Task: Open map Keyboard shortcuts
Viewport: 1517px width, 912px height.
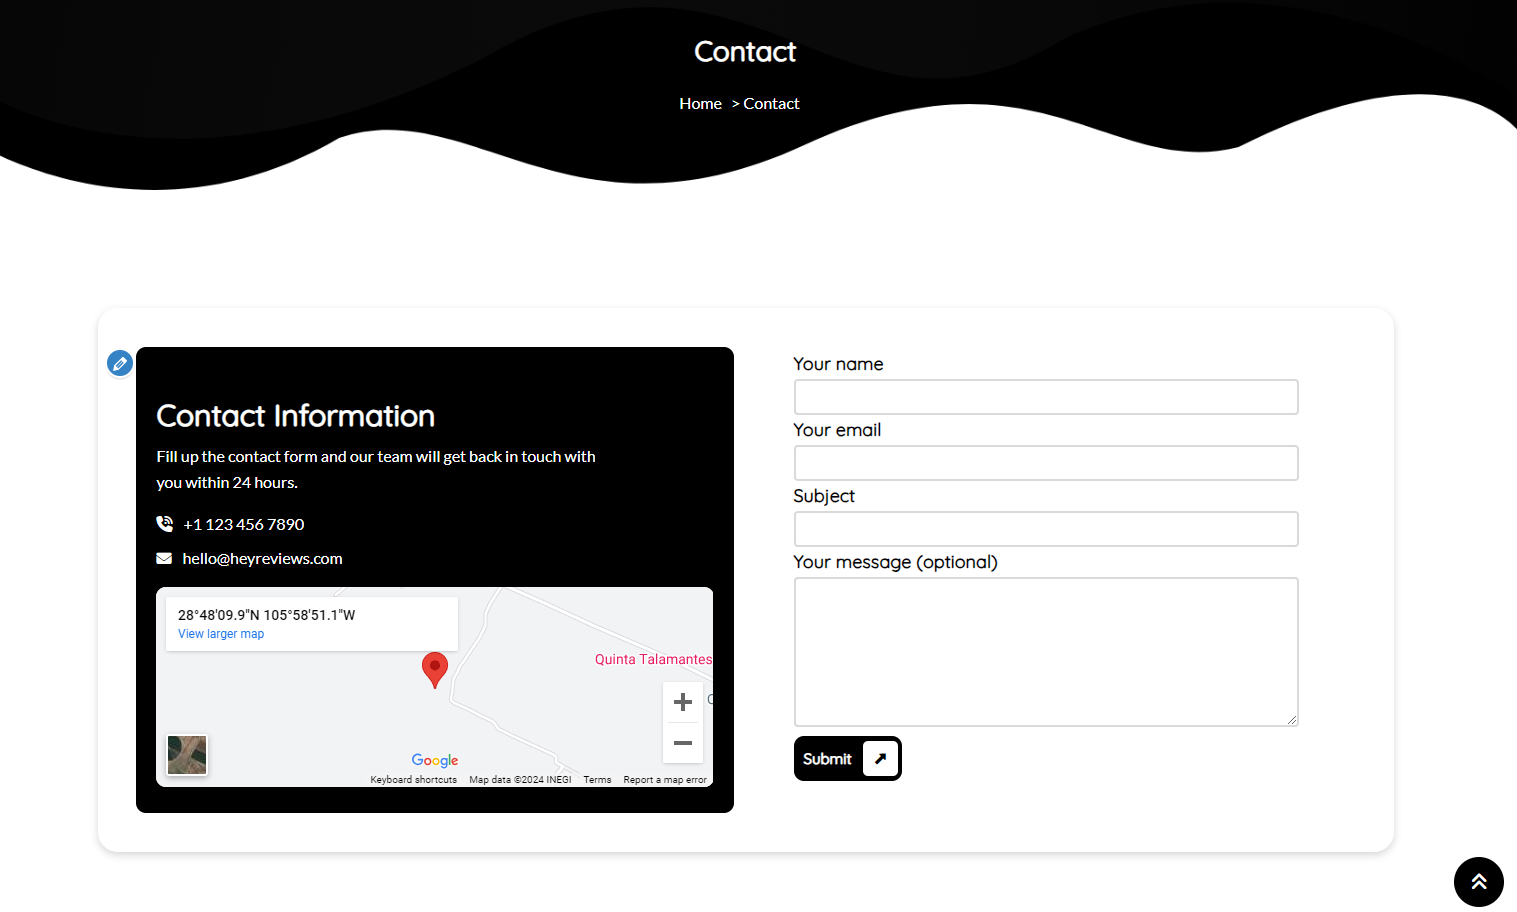Action: pos(413,780)
